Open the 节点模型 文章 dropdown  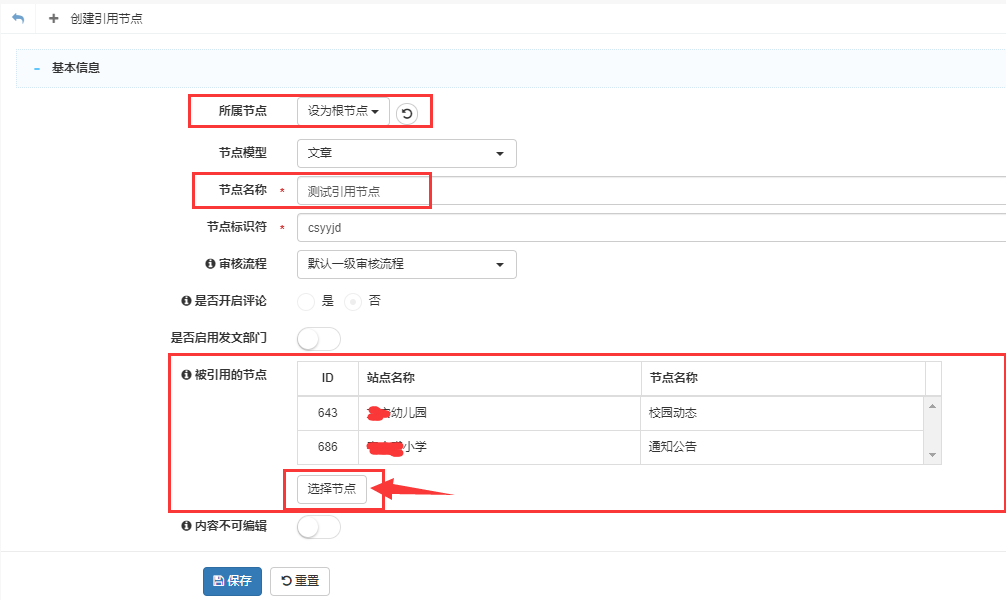click(x=406, y=153)
